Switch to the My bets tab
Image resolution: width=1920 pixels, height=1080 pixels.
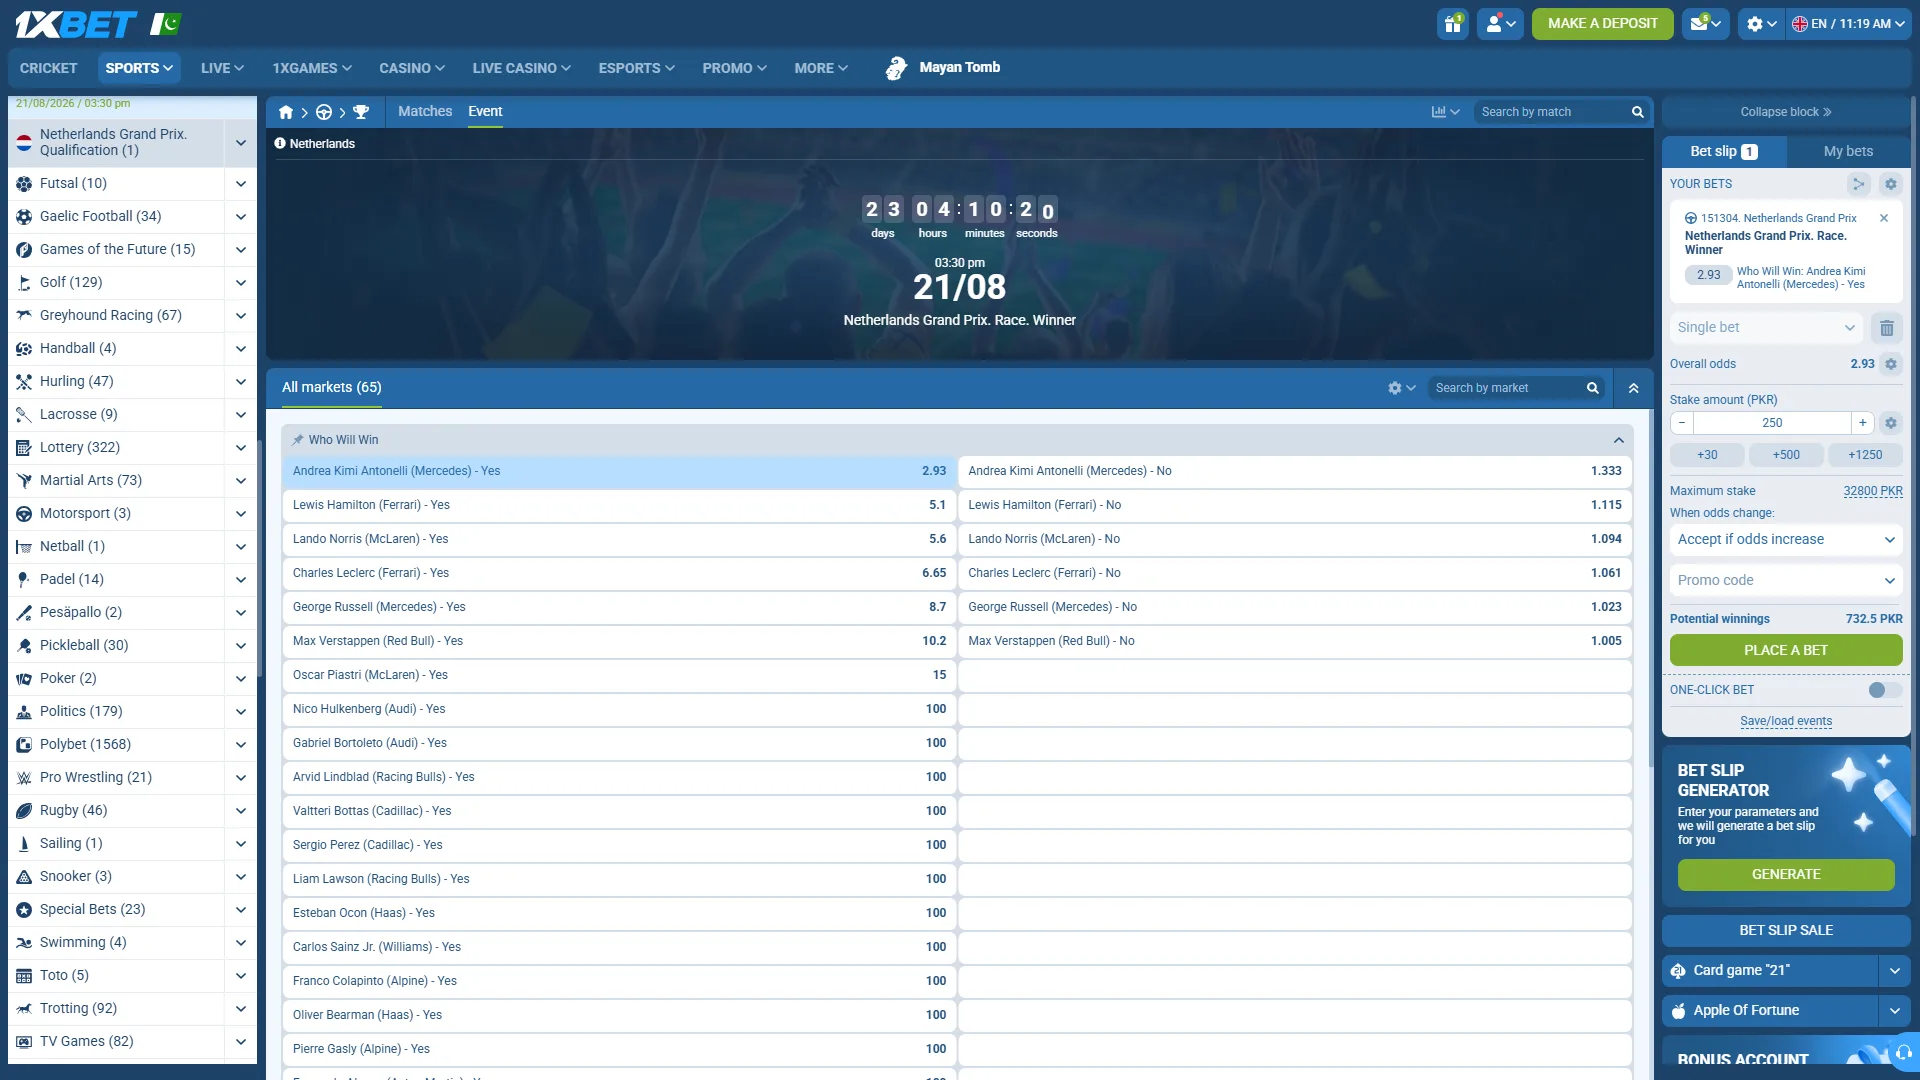[x=1848, y=152]
